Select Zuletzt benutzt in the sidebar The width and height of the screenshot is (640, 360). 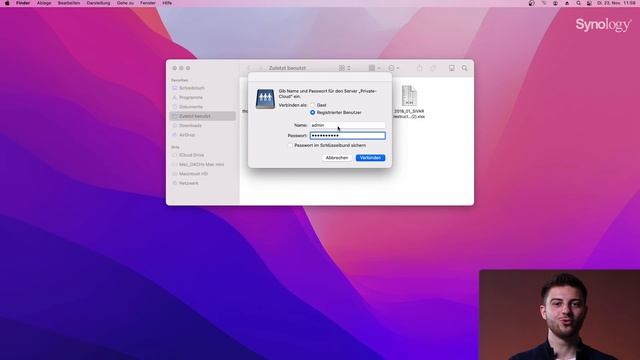coord(202,116)
